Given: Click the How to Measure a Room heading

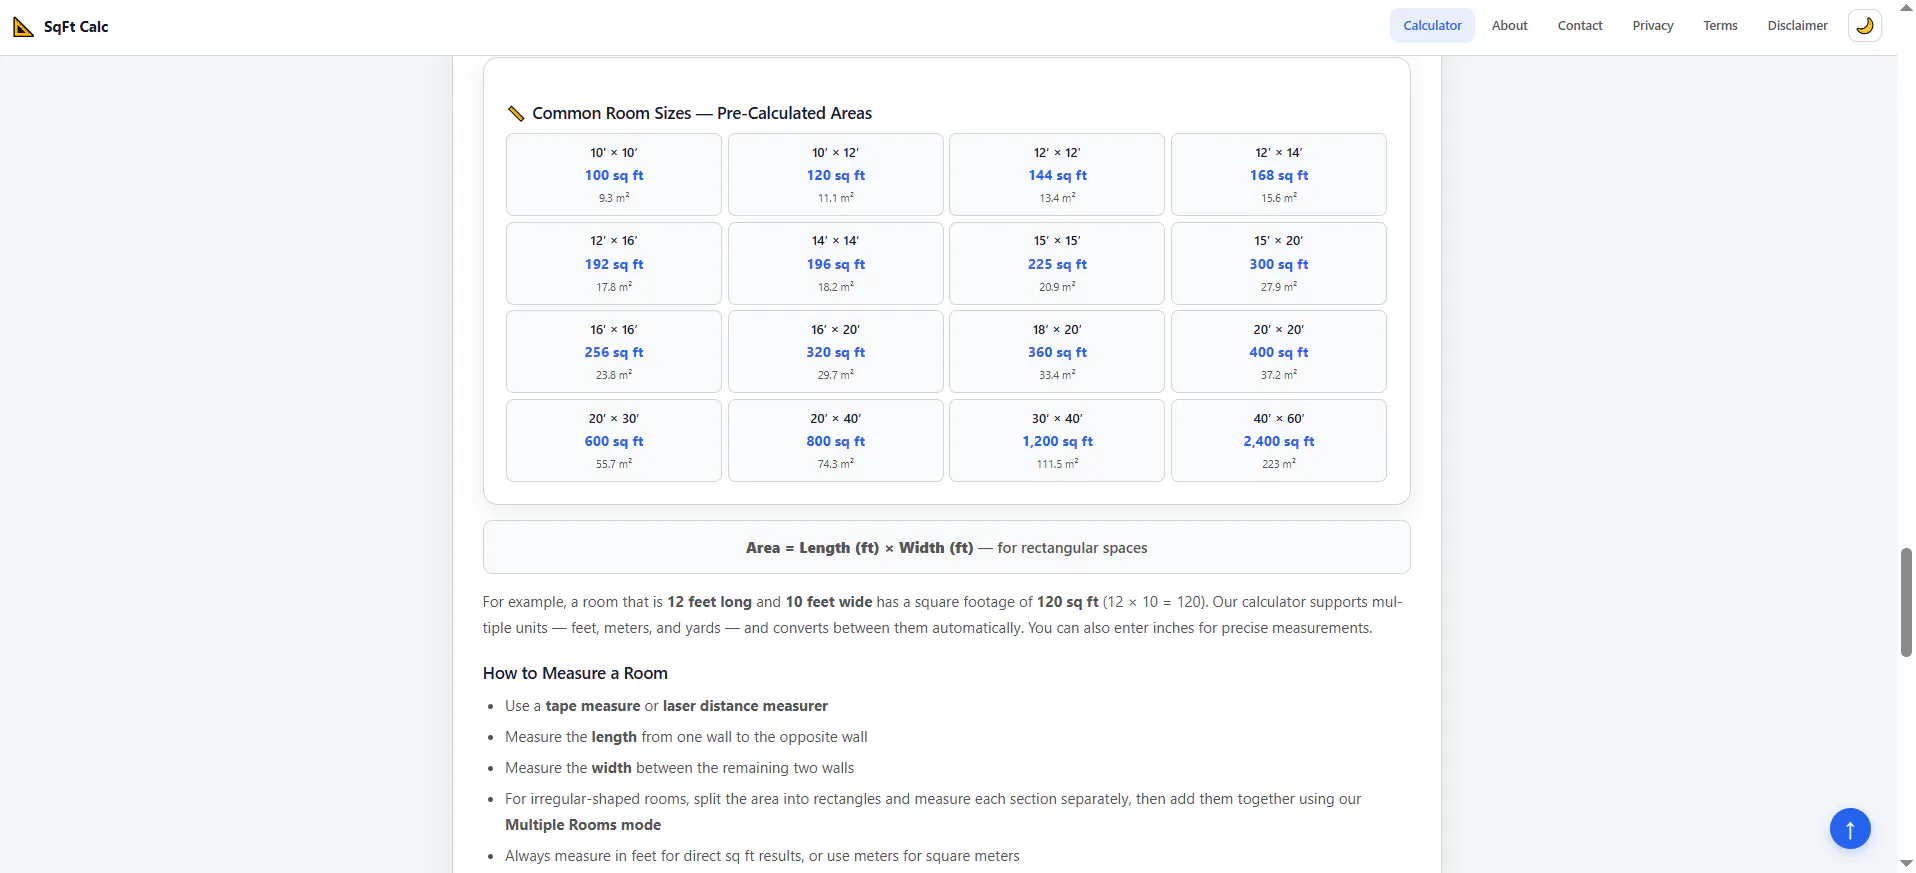Looking at the screenshot, I should point(575,673).
